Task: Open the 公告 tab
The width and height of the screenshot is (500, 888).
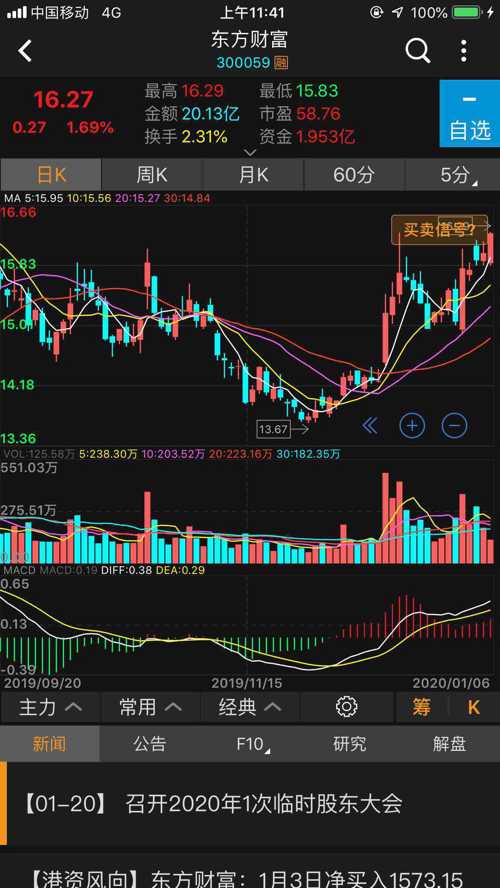Action: click(x=150, y=744)
